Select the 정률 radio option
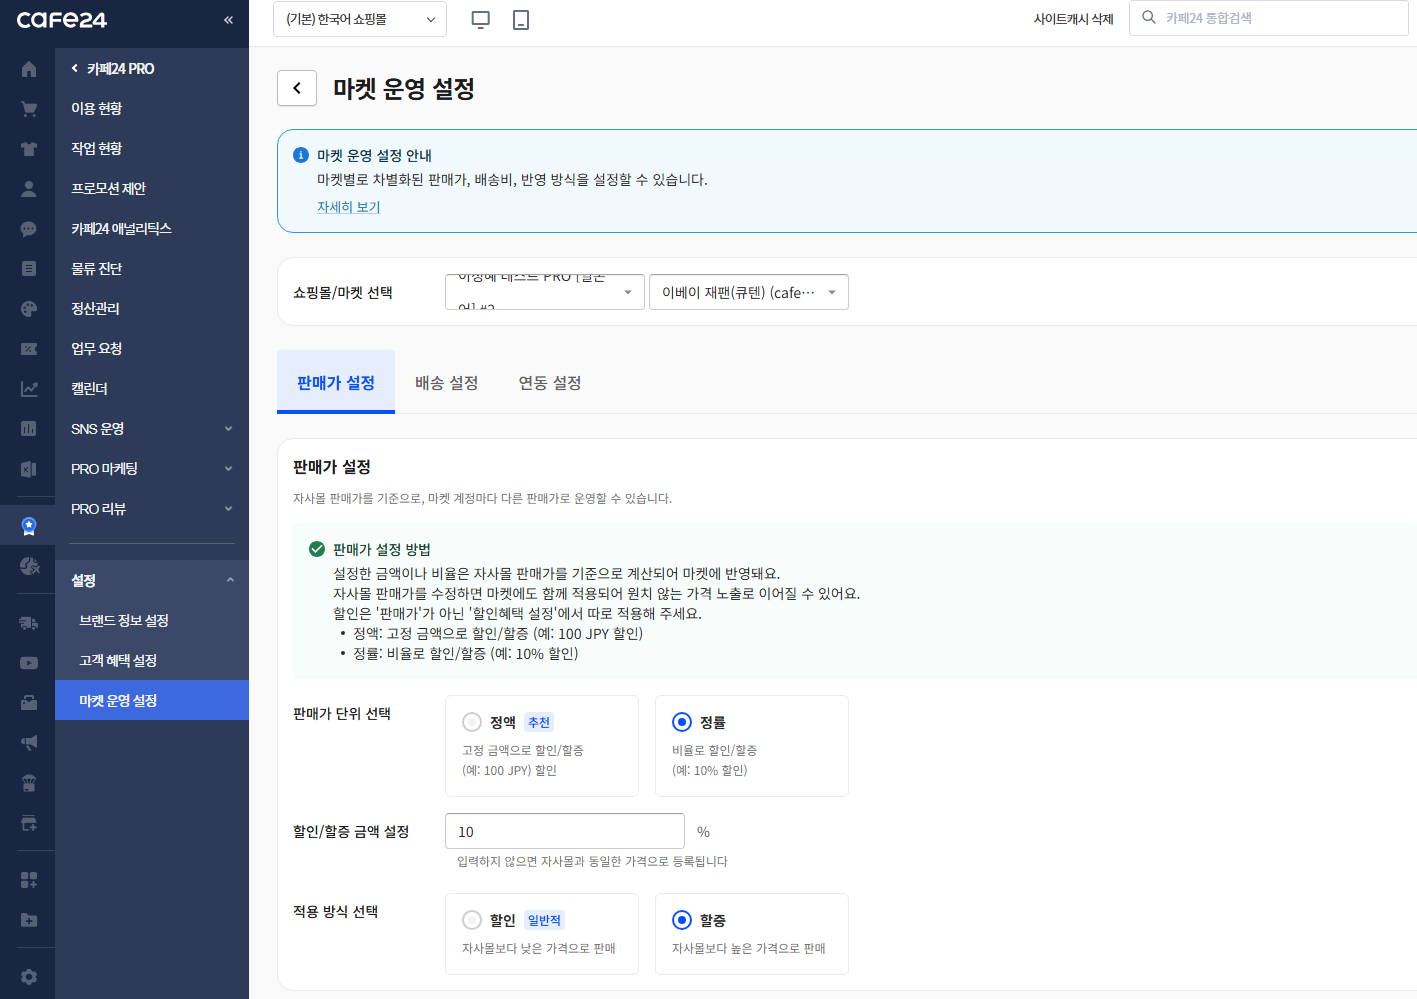The width and height of the screenshot is (1417, 999). [682, 722]
